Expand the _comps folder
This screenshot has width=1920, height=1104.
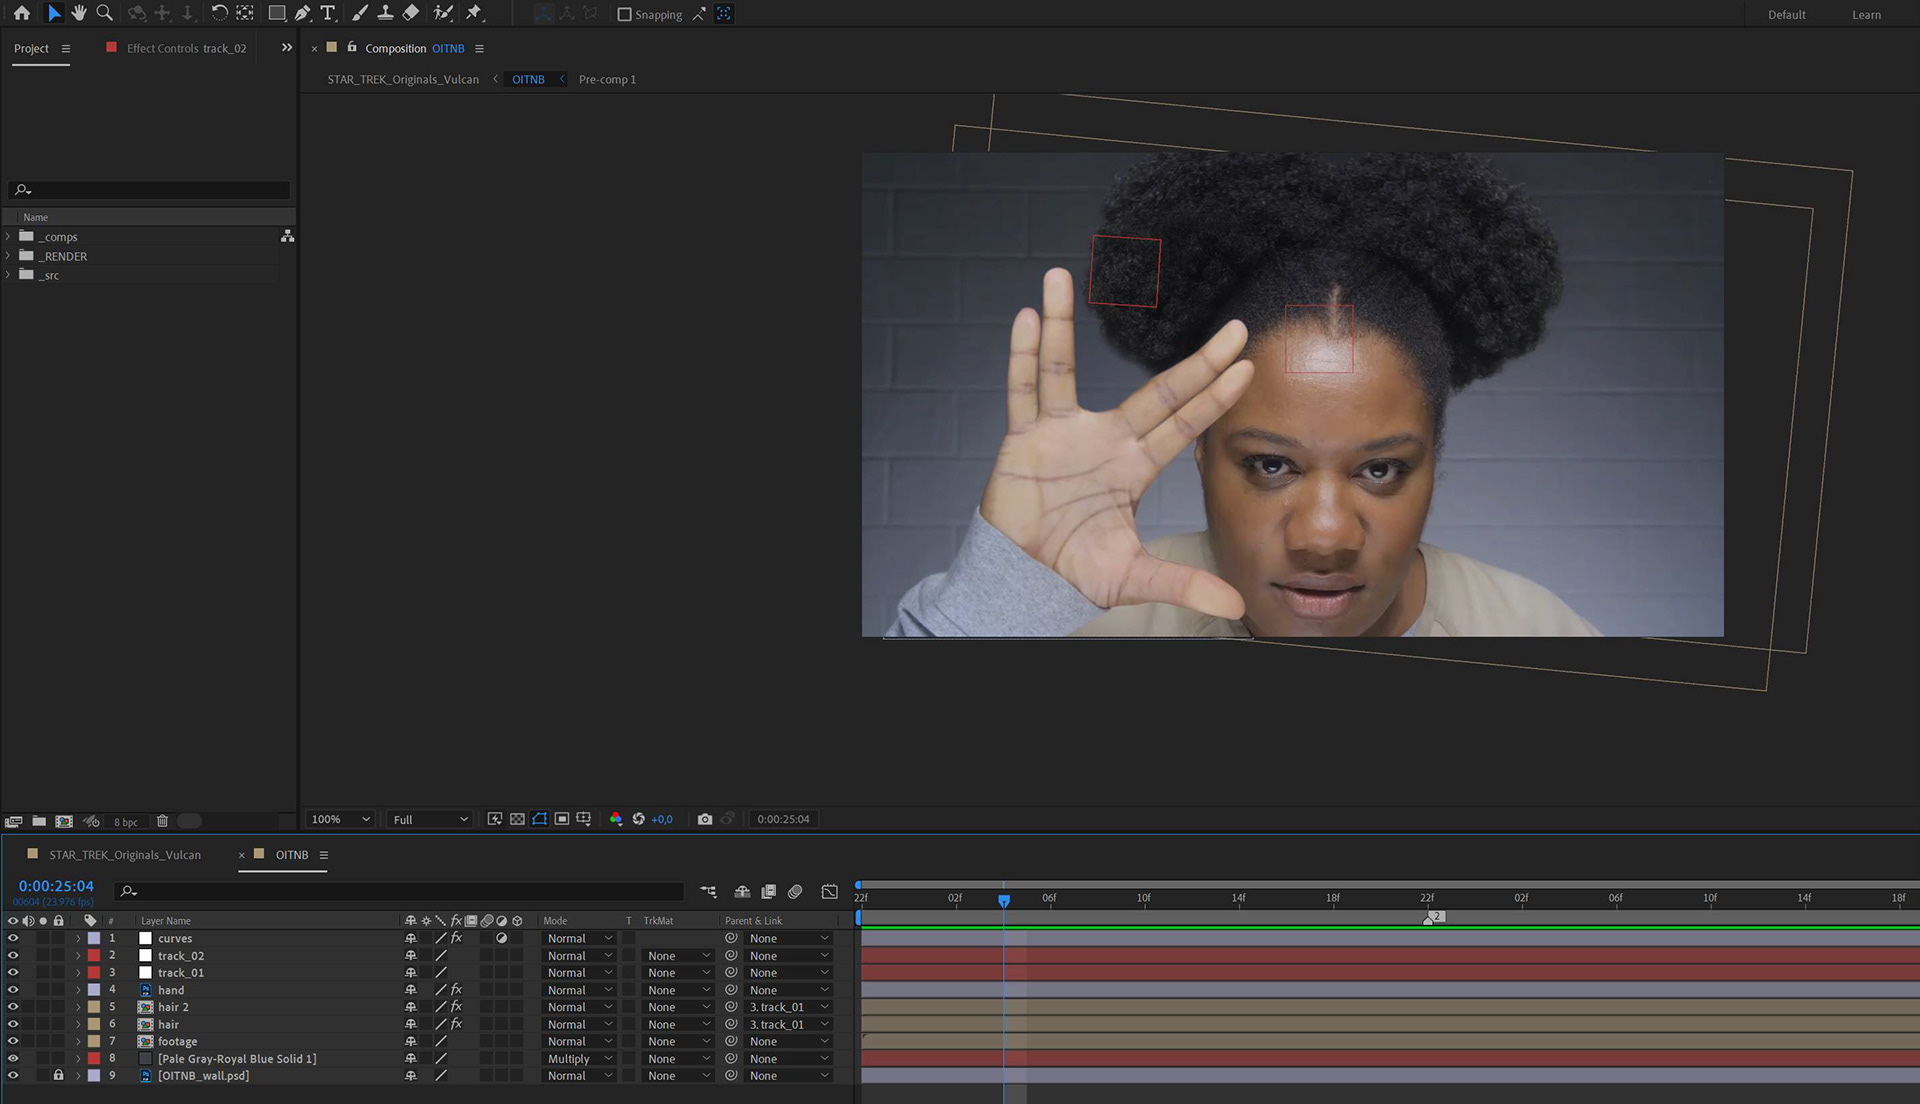tap(8, 236)
